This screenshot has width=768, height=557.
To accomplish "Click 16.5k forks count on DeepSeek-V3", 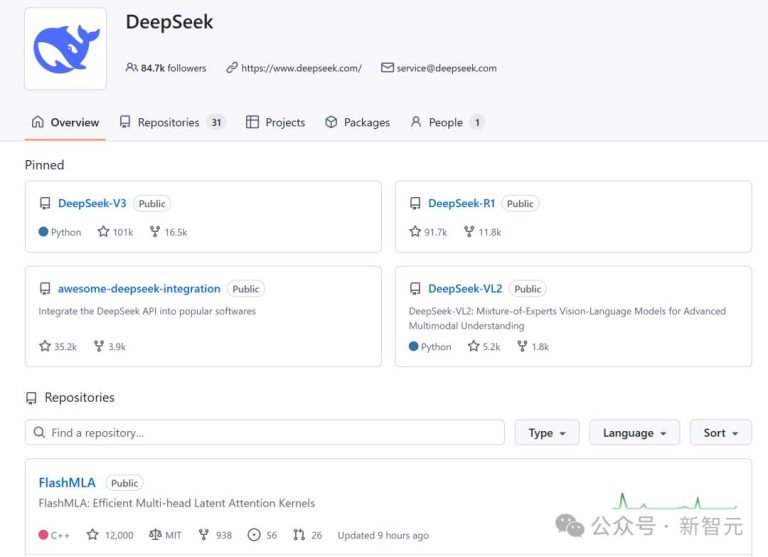I will tap(176, 232).
